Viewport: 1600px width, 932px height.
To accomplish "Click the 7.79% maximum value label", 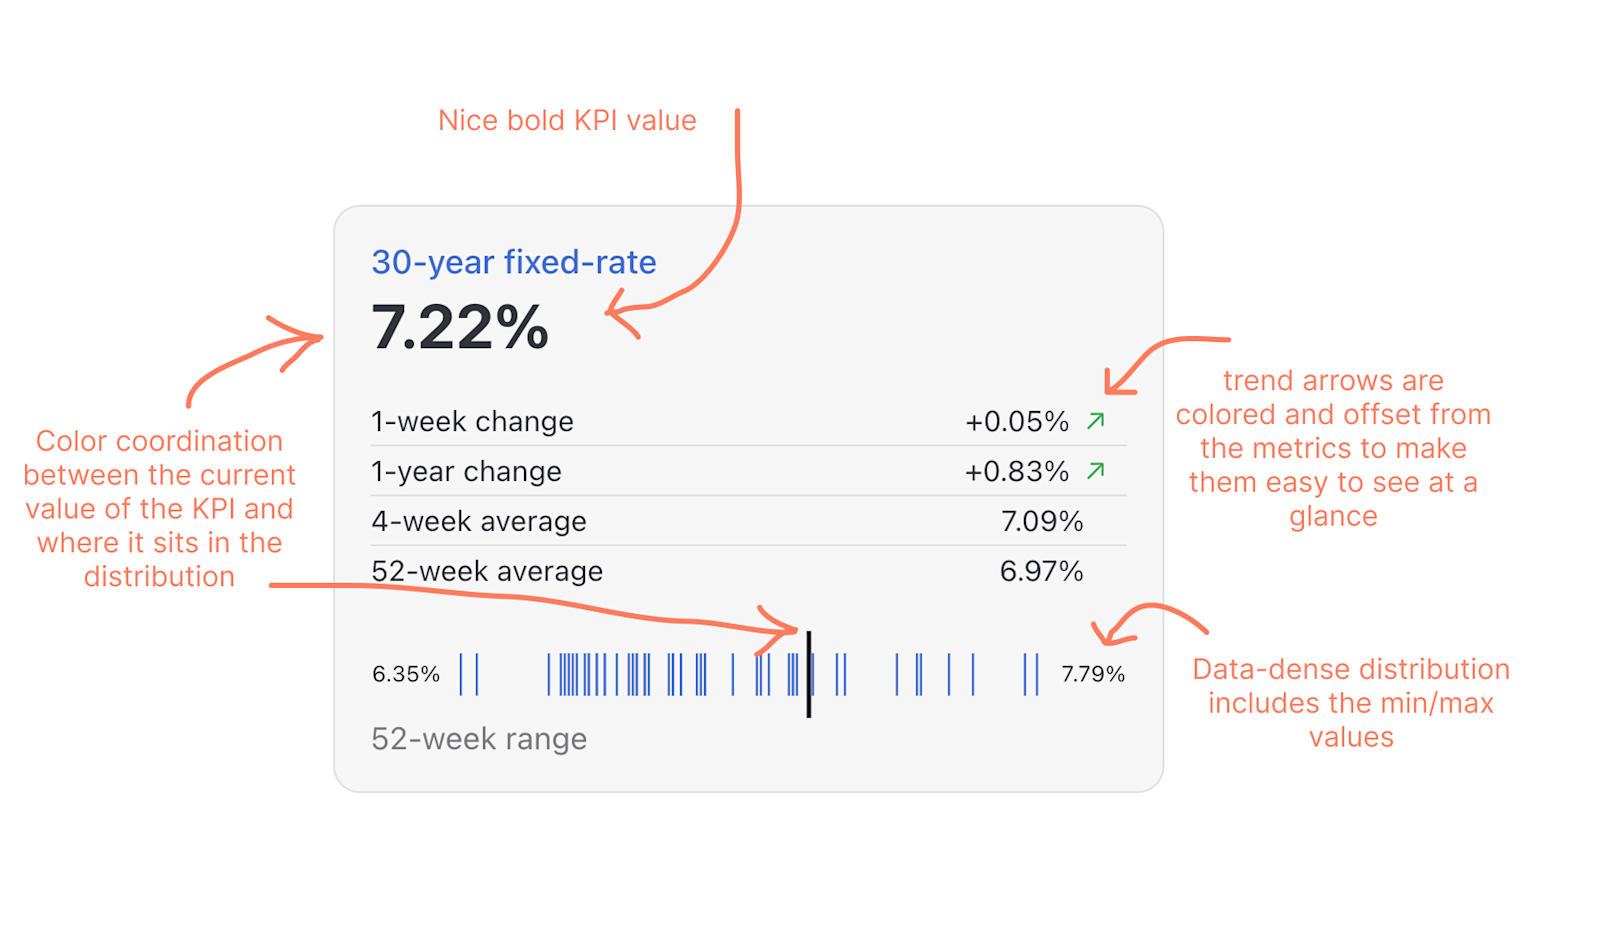I will (1093, 674).
